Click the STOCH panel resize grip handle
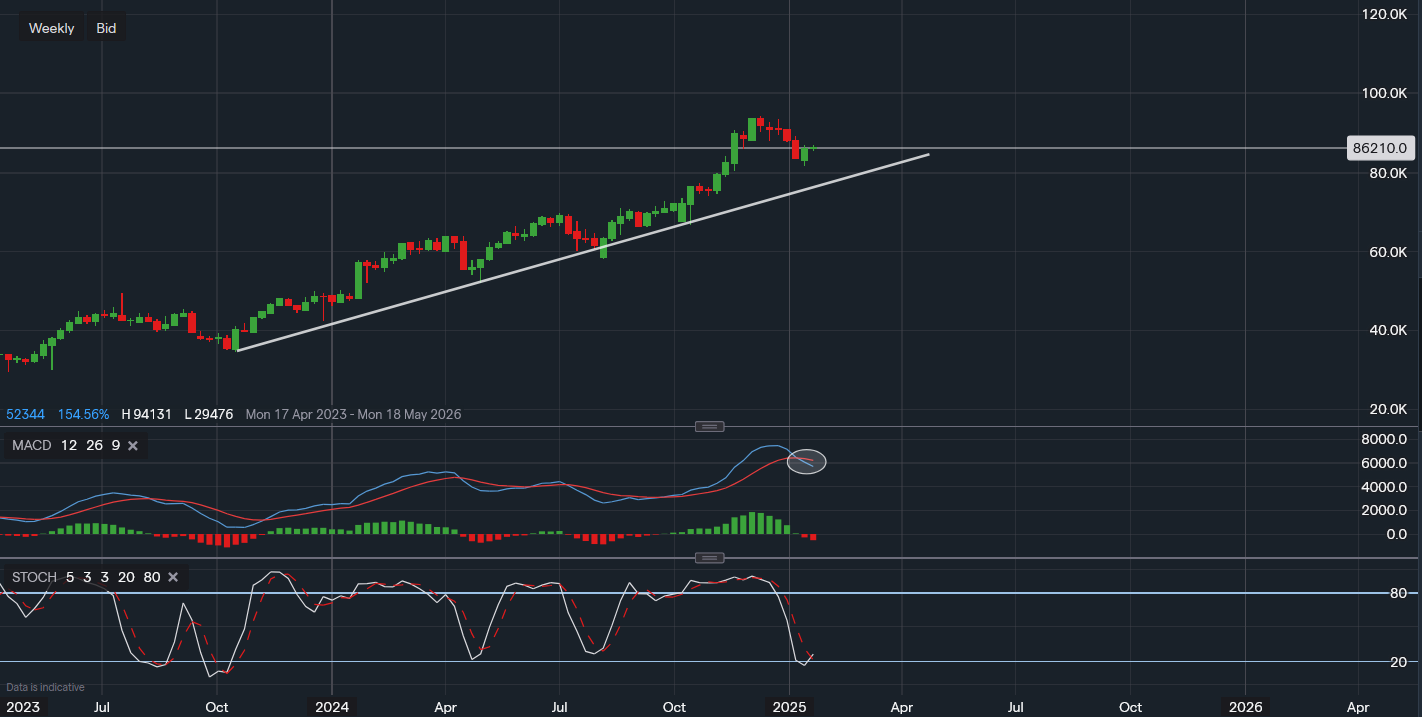Viewport: 1422px width, 717px height. [x=709, y=557]
